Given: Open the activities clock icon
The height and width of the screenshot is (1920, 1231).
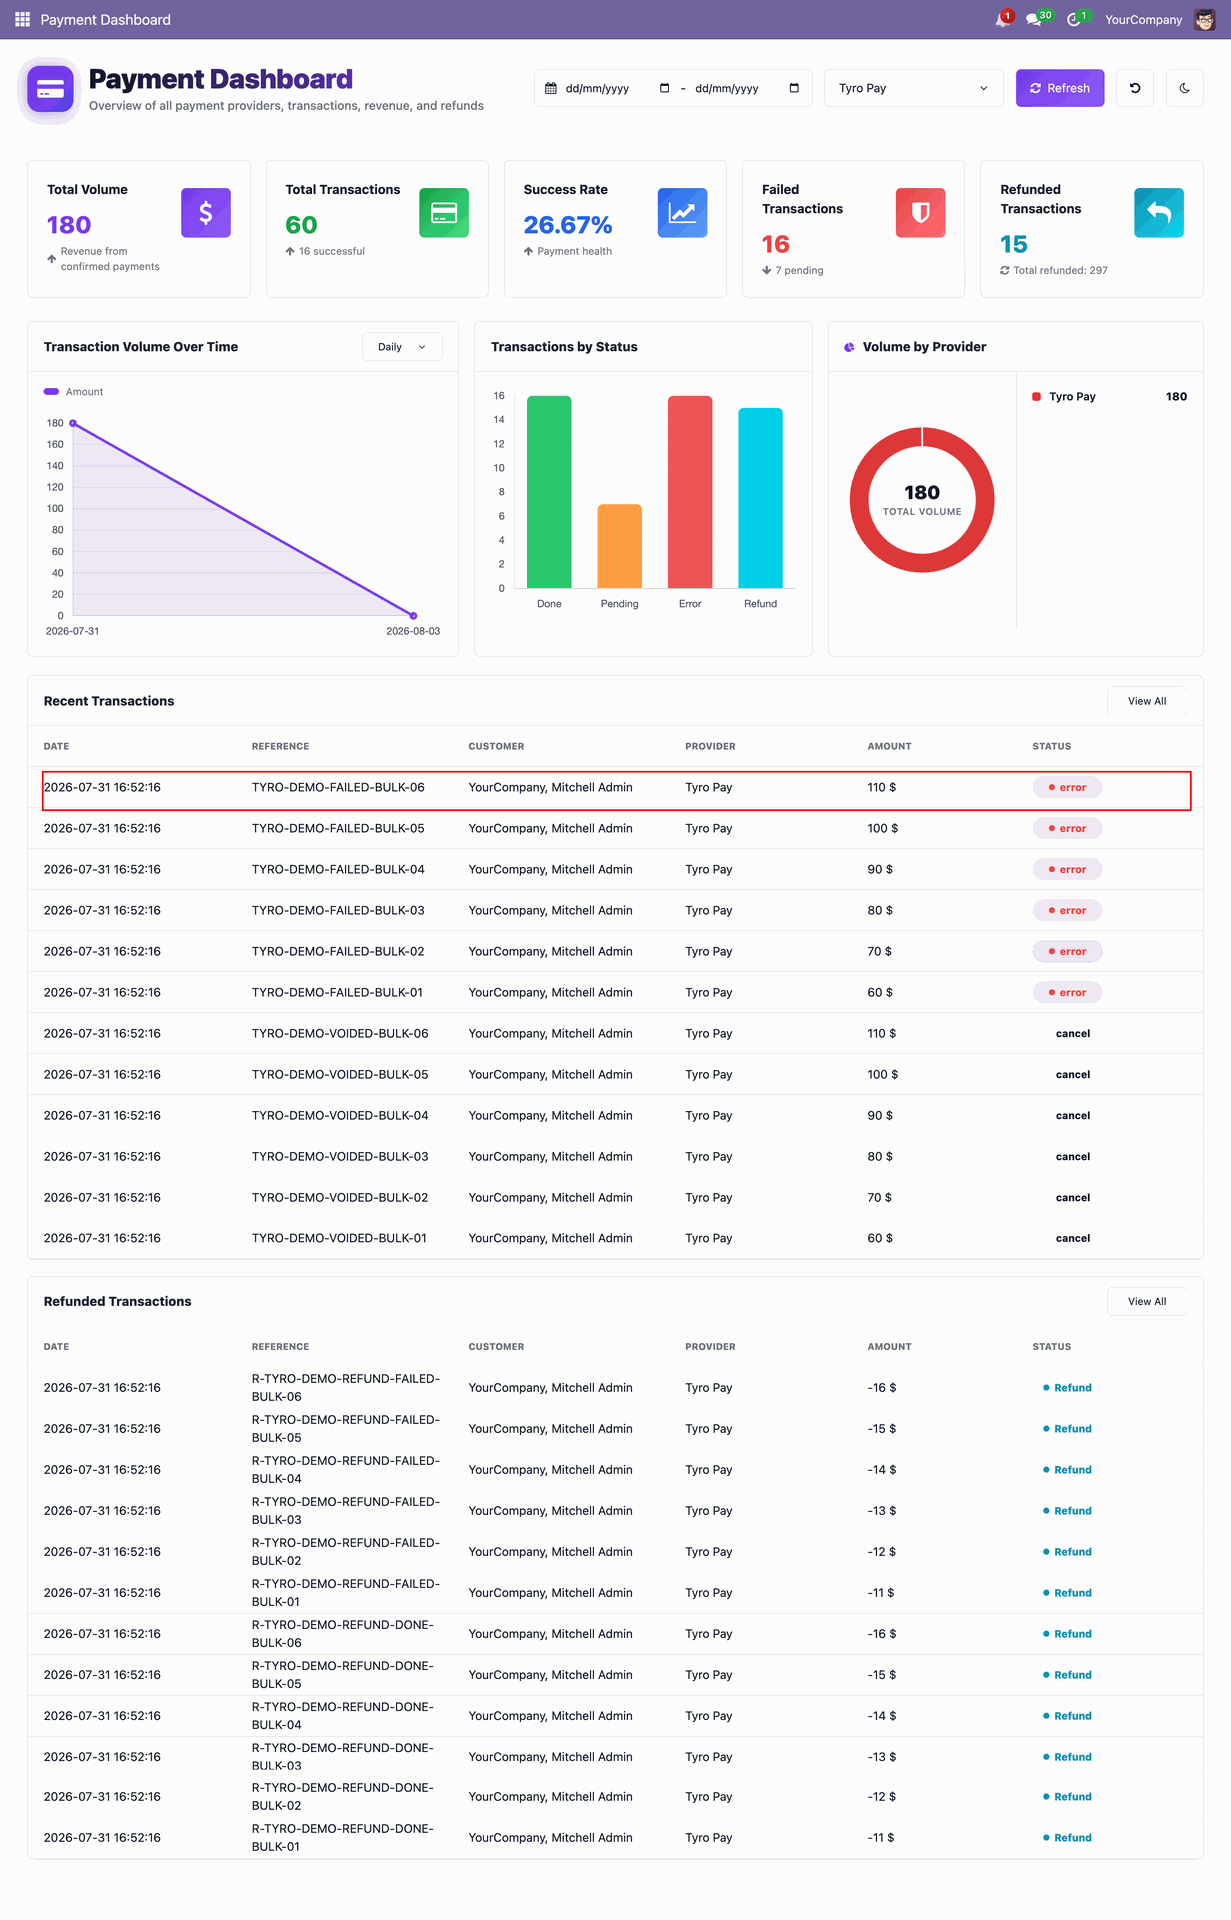Looking at the screenshot, I should (x=1075, y=19).
